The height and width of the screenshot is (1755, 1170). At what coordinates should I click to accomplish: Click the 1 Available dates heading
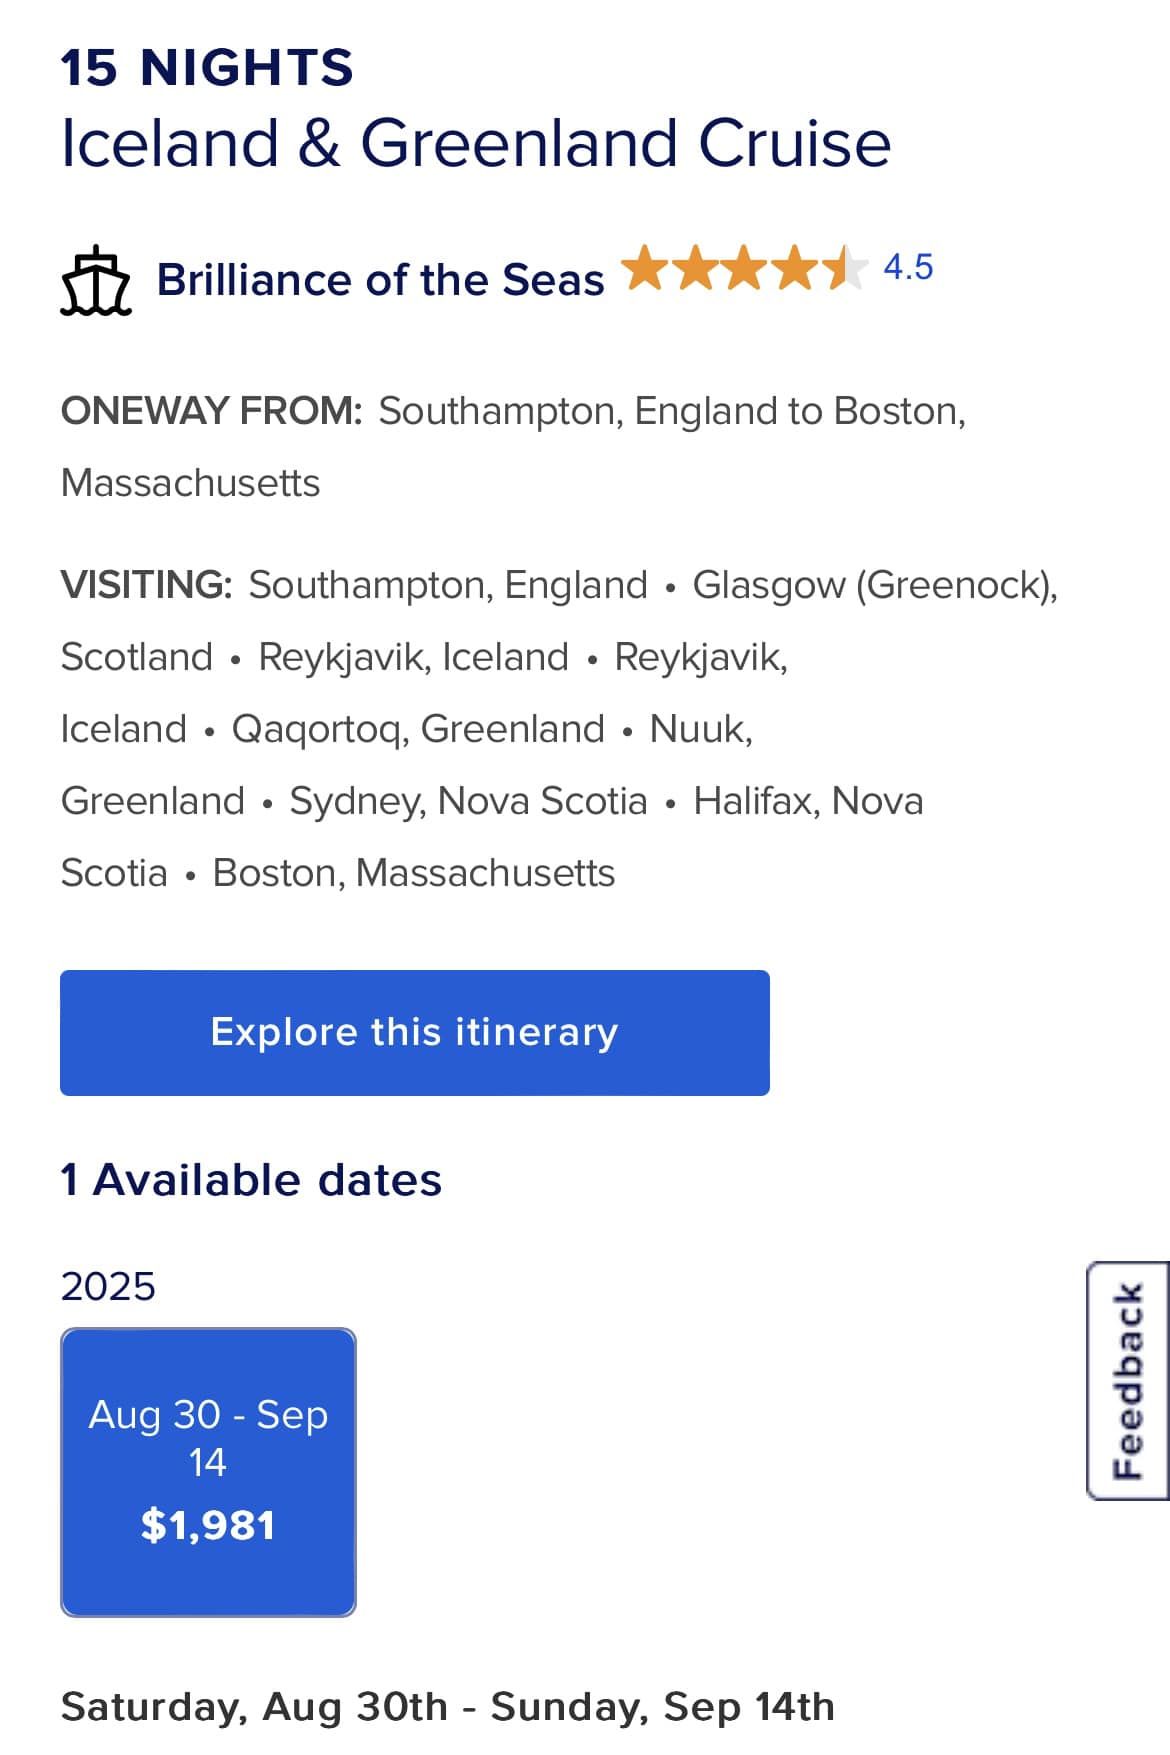pyautogui.click(x=251, y=1180)
